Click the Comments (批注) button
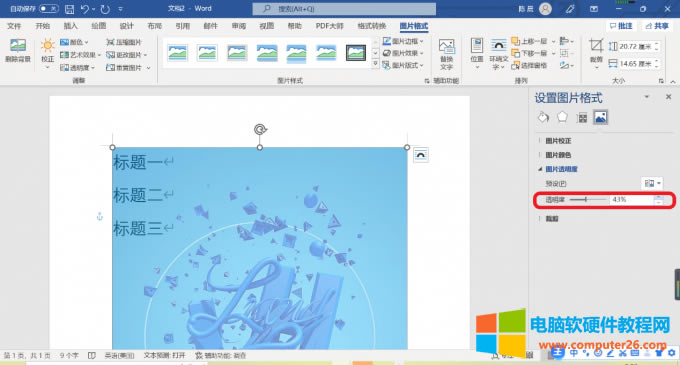This screenshot has height=365, width=680. 621,26
